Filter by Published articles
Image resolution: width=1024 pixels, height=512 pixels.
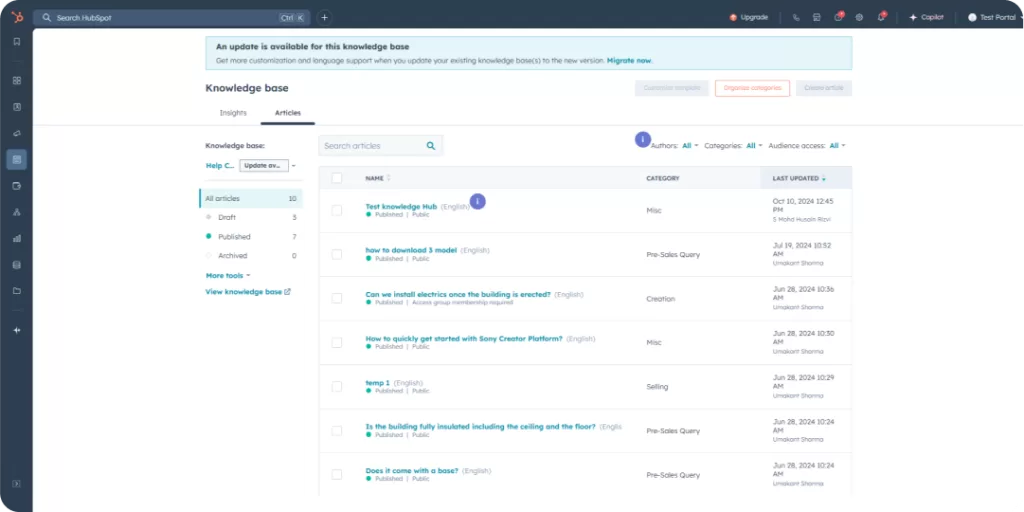[251, 236]
